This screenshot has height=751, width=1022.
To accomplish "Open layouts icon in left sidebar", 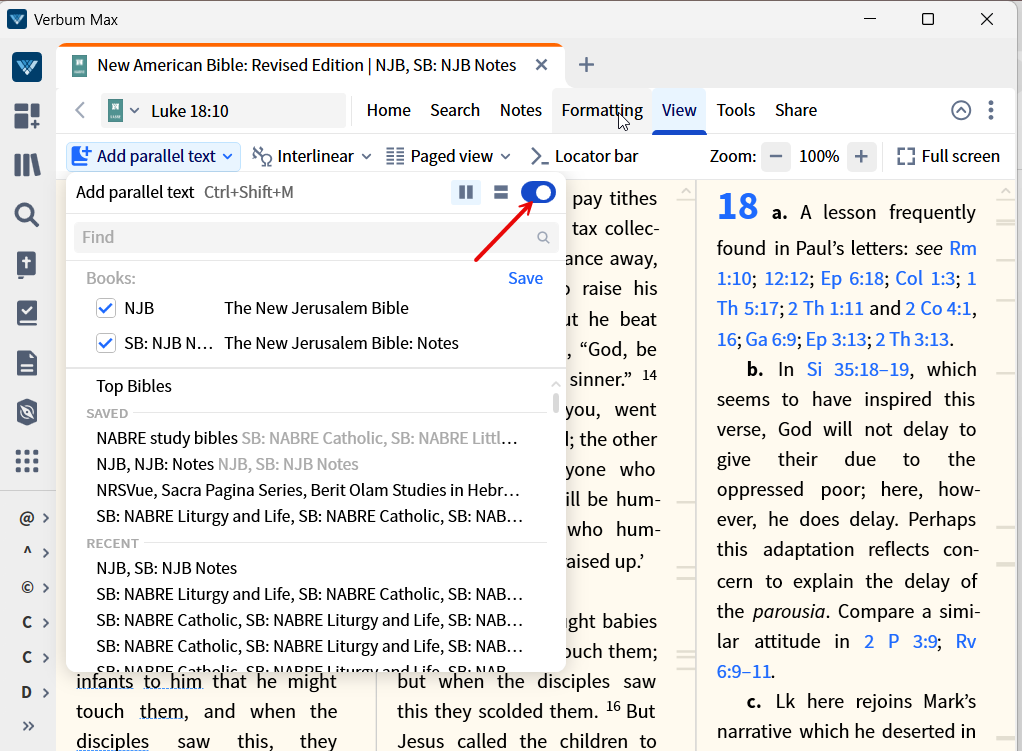I will 27,116.
